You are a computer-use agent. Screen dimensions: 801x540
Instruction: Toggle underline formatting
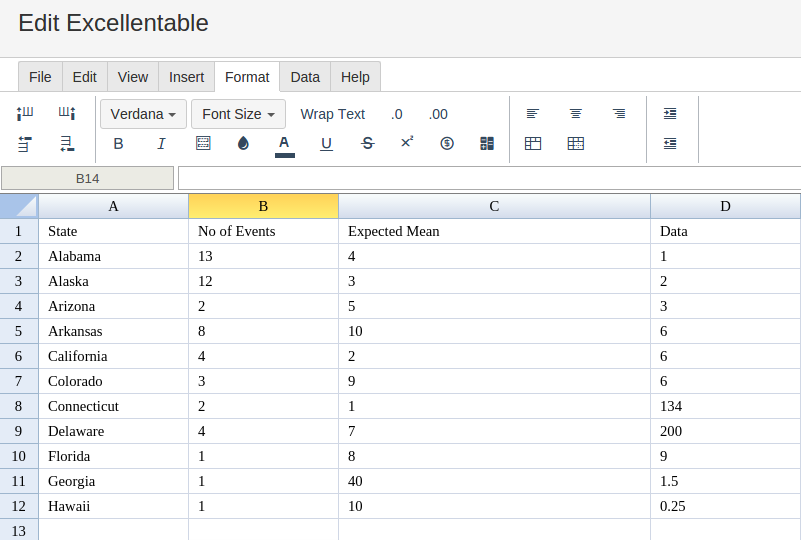click(326, 144)
